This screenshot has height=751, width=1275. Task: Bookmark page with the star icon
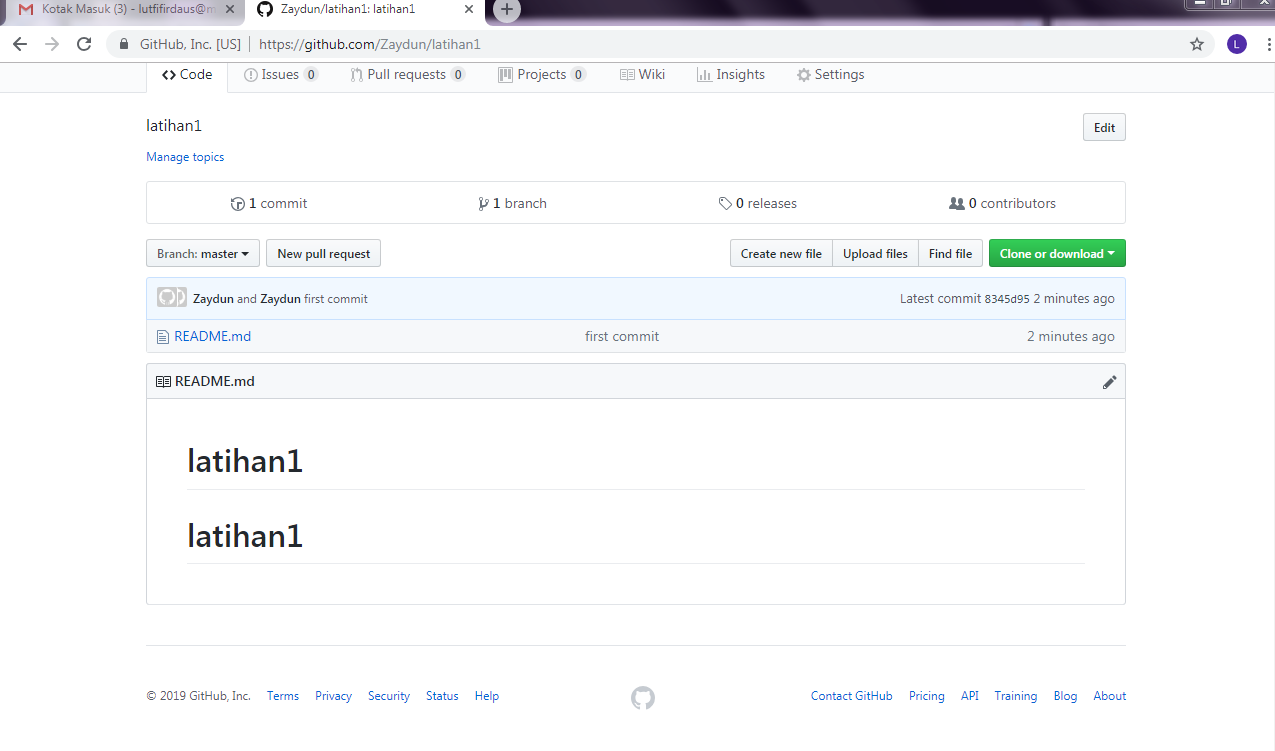point(1197,44)
